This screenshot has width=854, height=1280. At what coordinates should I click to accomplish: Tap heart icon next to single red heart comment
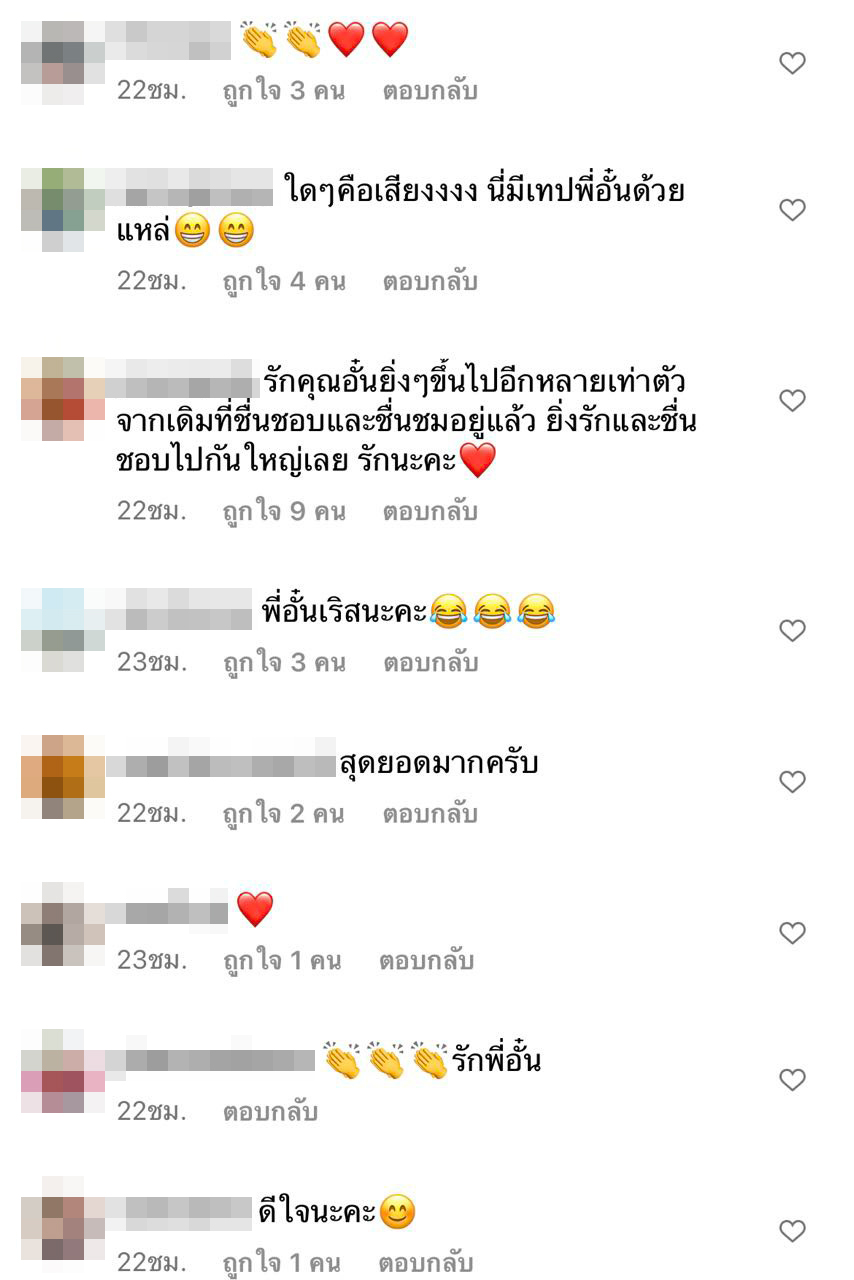(792, 933)
